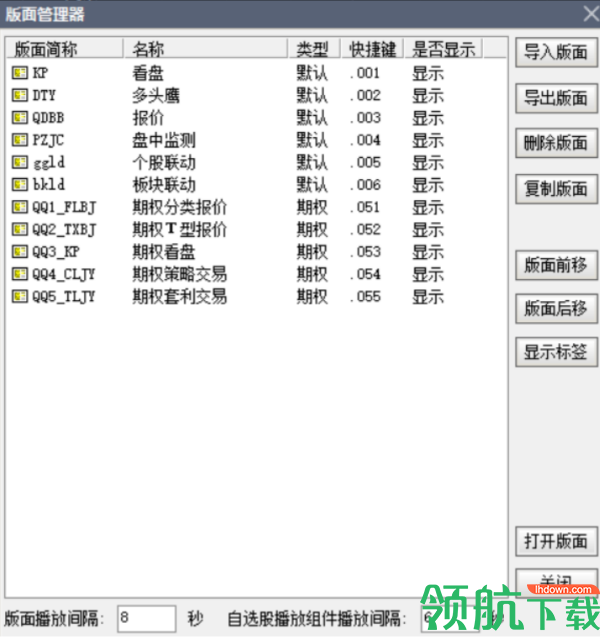This screenshot has height=637, width=600.
Task: Move layout back via 版面后移
Action: (556, 309)
